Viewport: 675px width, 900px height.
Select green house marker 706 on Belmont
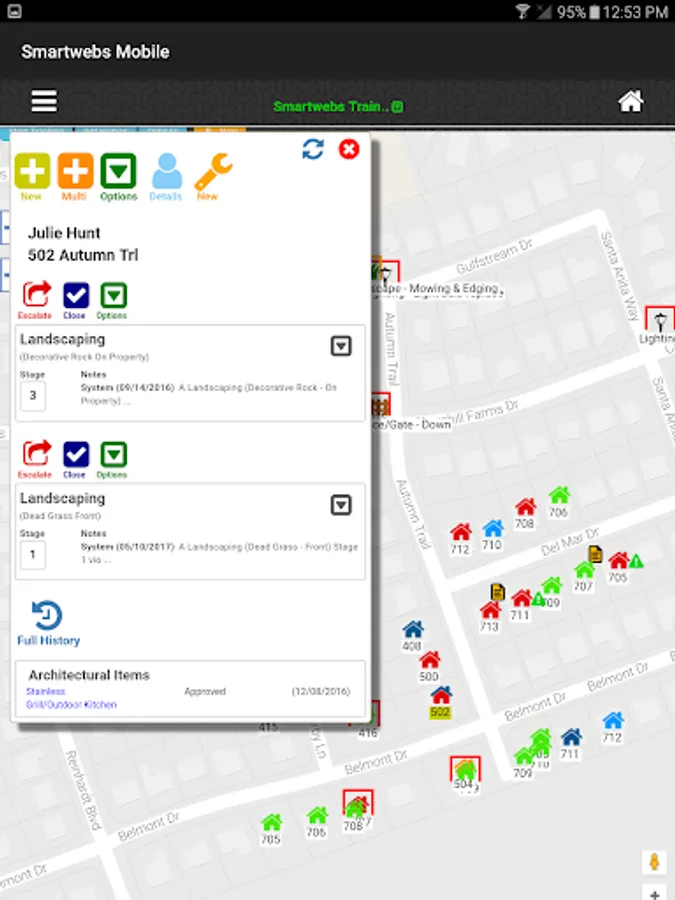point(317,816)
